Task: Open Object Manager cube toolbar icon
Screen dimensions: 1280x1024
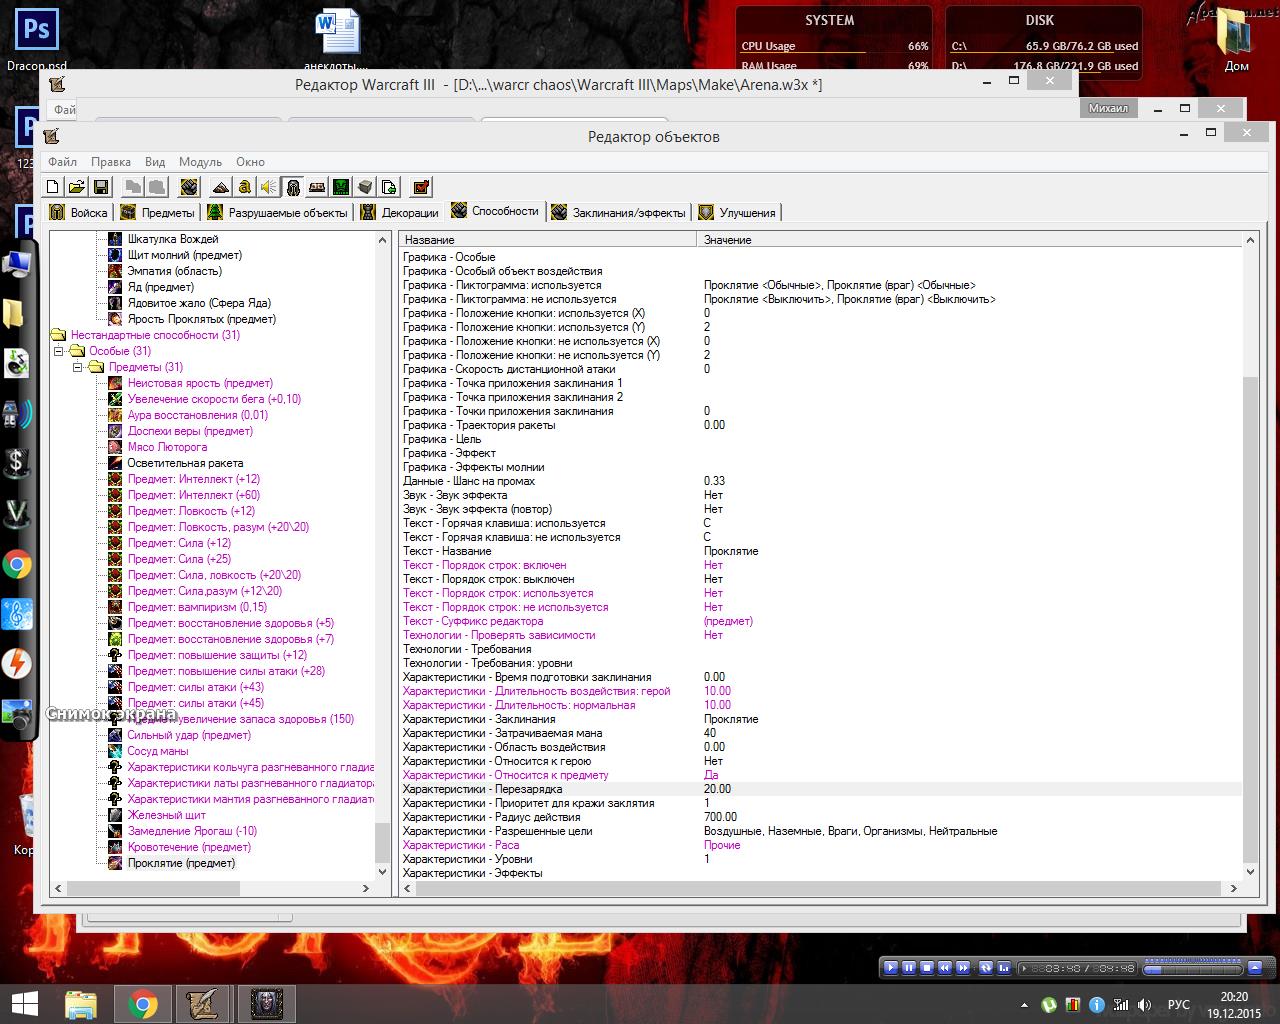Action: (x=365, y=187)
